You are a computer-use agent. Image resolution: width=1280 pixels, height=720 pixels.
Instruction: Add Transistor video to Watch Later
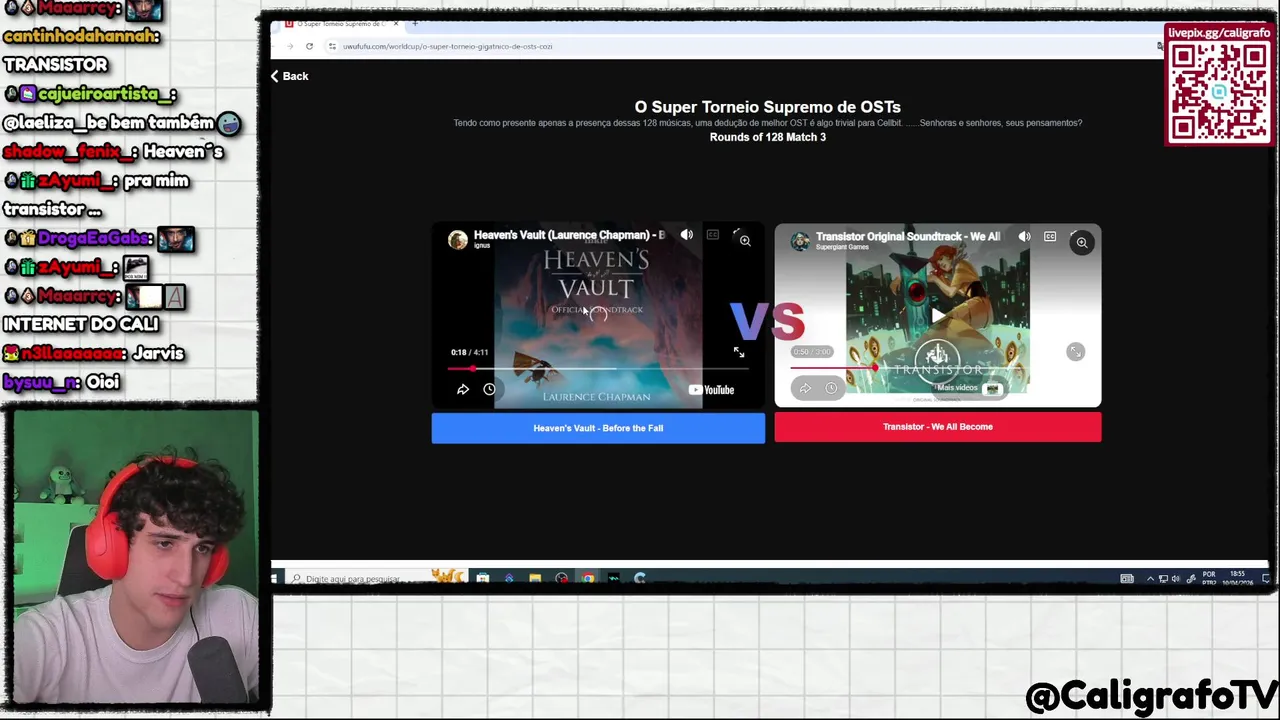831,388
